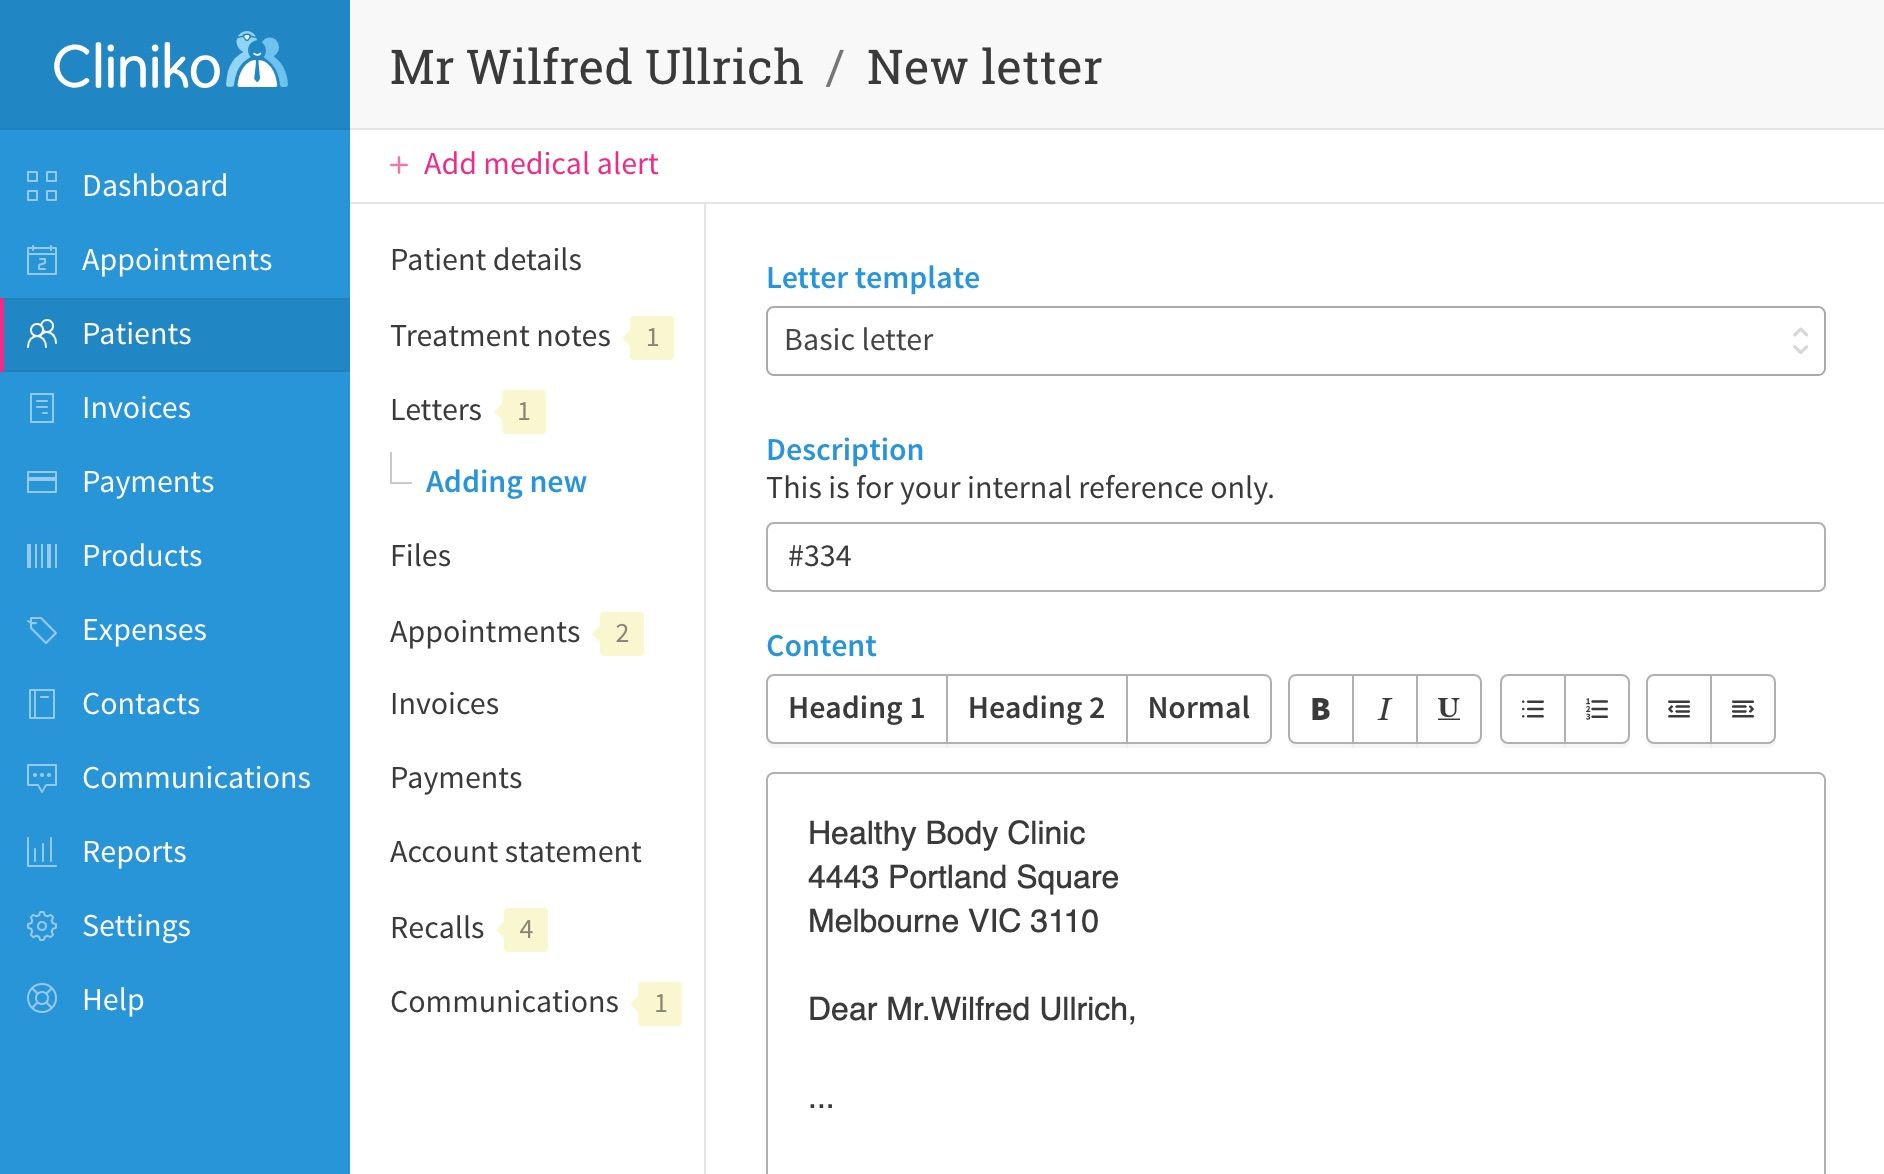
Task: Insert a bulleted list
Action: (x=1532, y=709)
